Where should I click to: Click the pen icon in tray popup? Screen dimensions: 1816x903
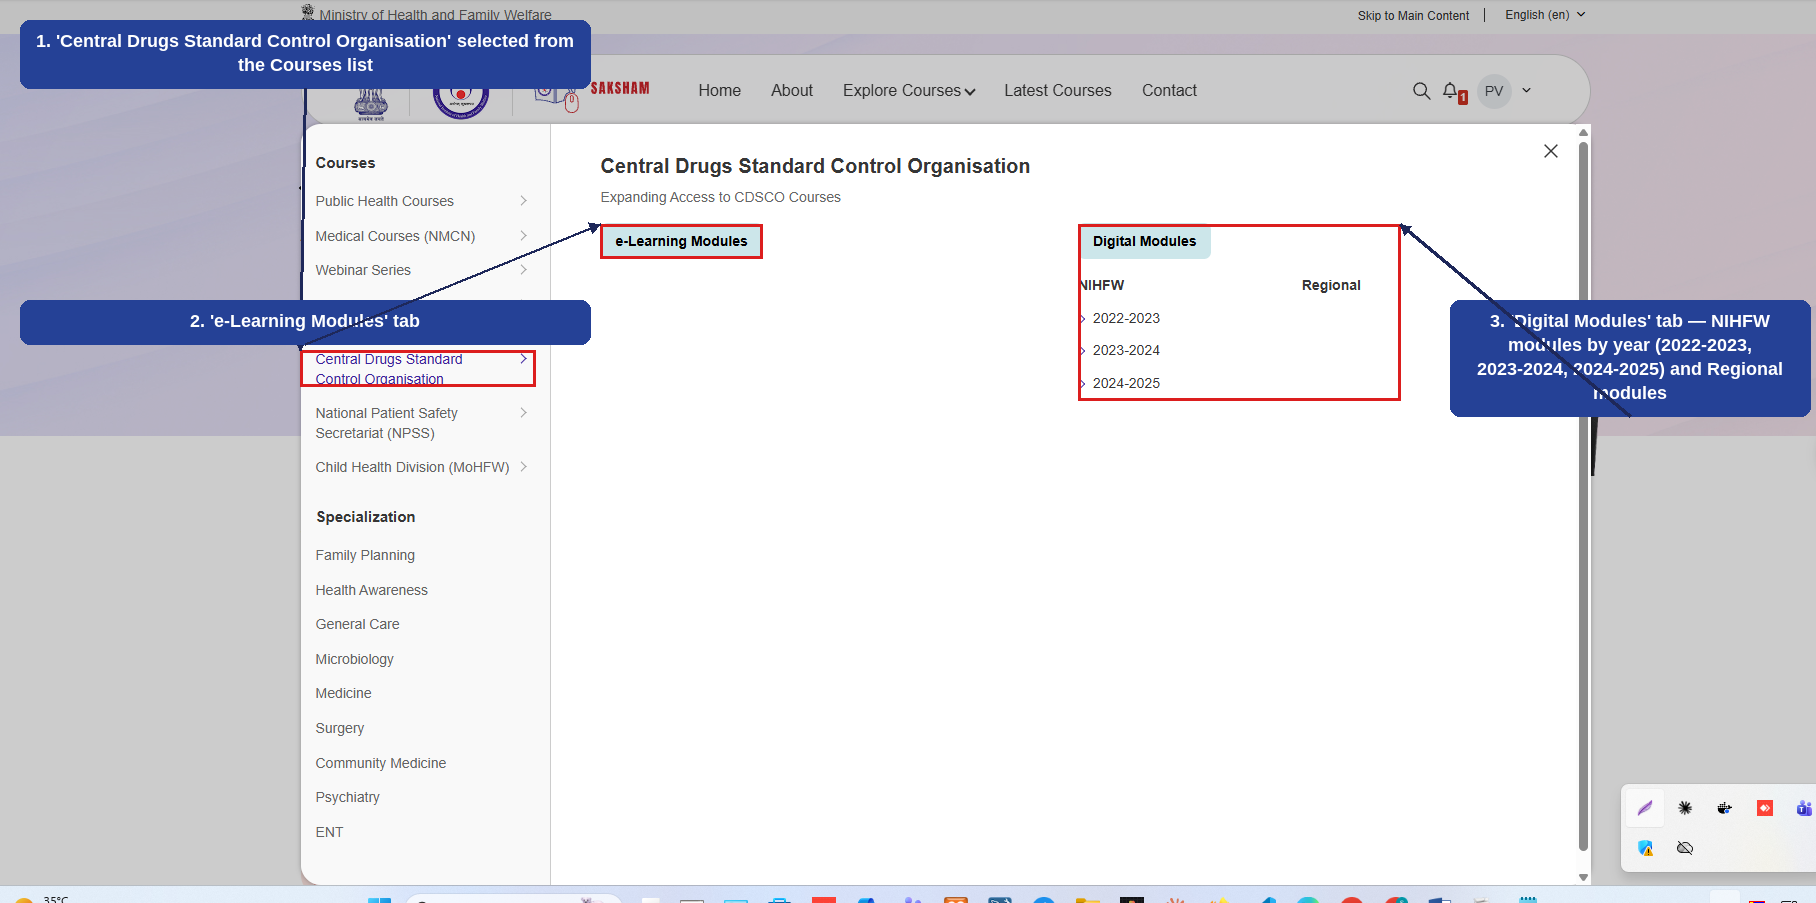point(1645,808)
